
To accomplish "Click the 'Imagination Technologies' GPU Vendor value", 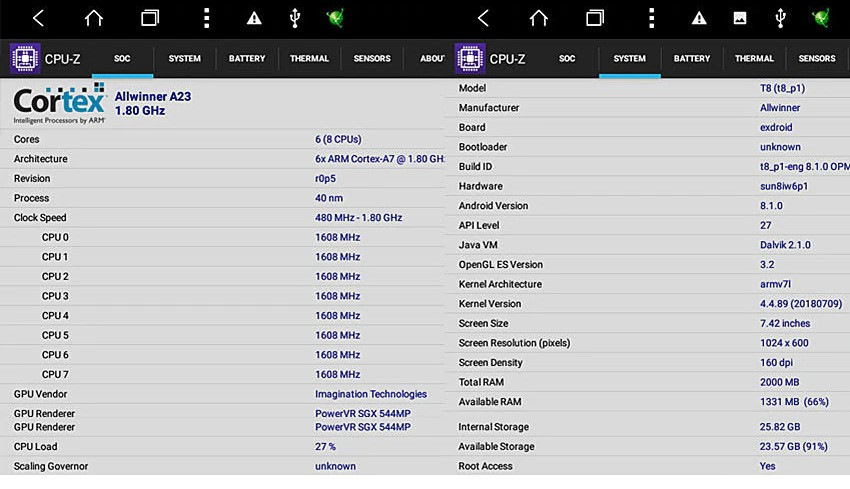I will pos(371,394).
